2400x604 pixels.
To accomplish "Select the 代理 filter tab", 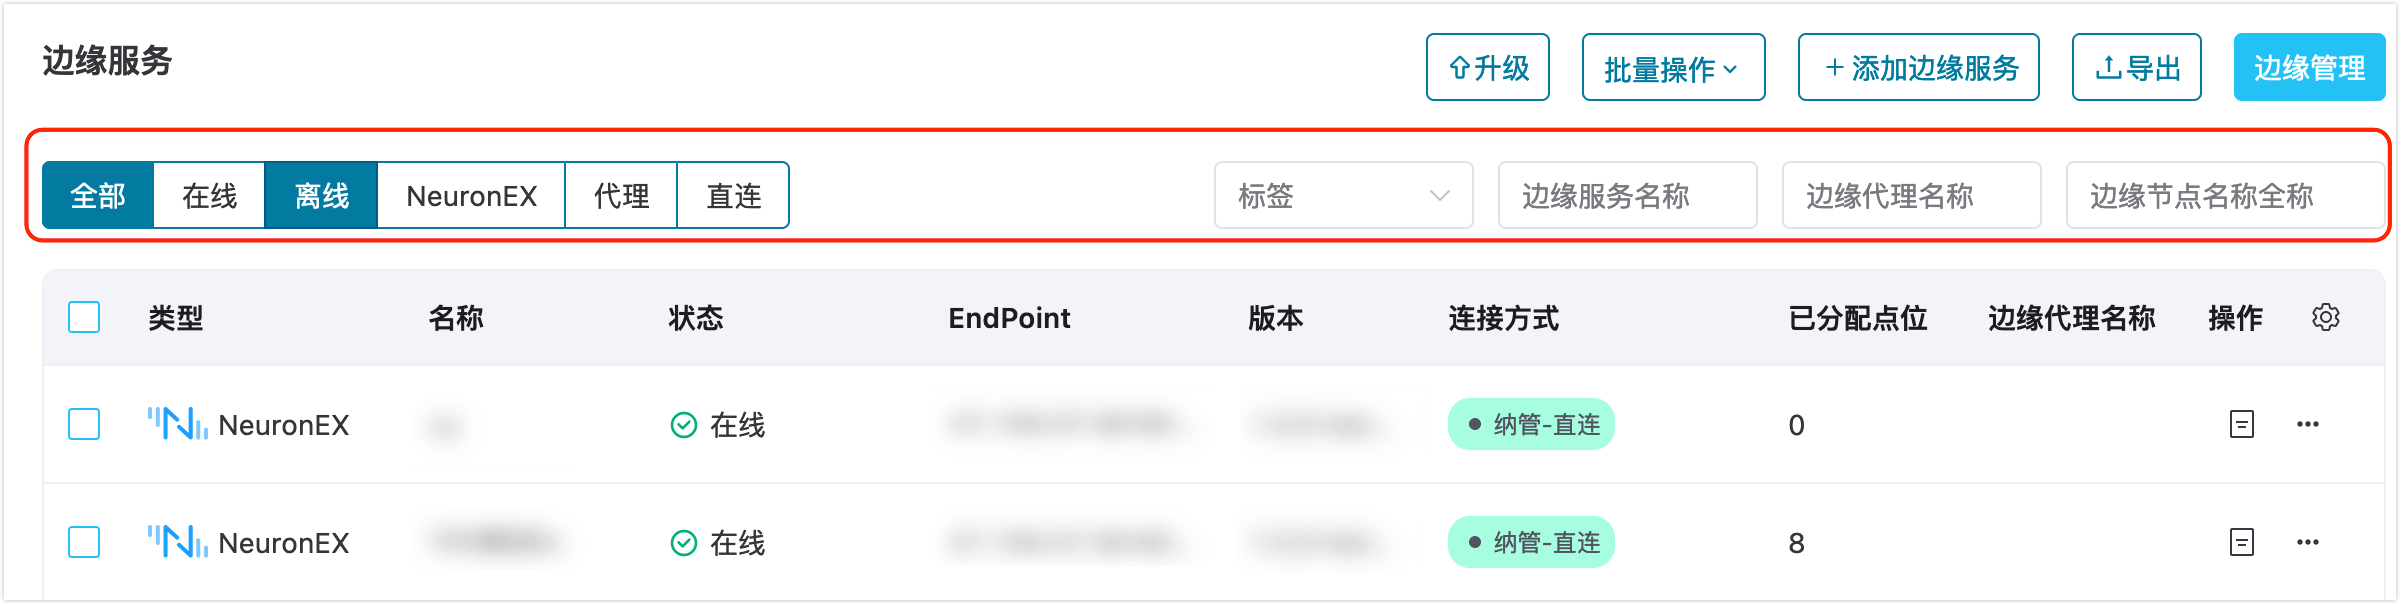I will pyautogui.click(x=621, y=196).
